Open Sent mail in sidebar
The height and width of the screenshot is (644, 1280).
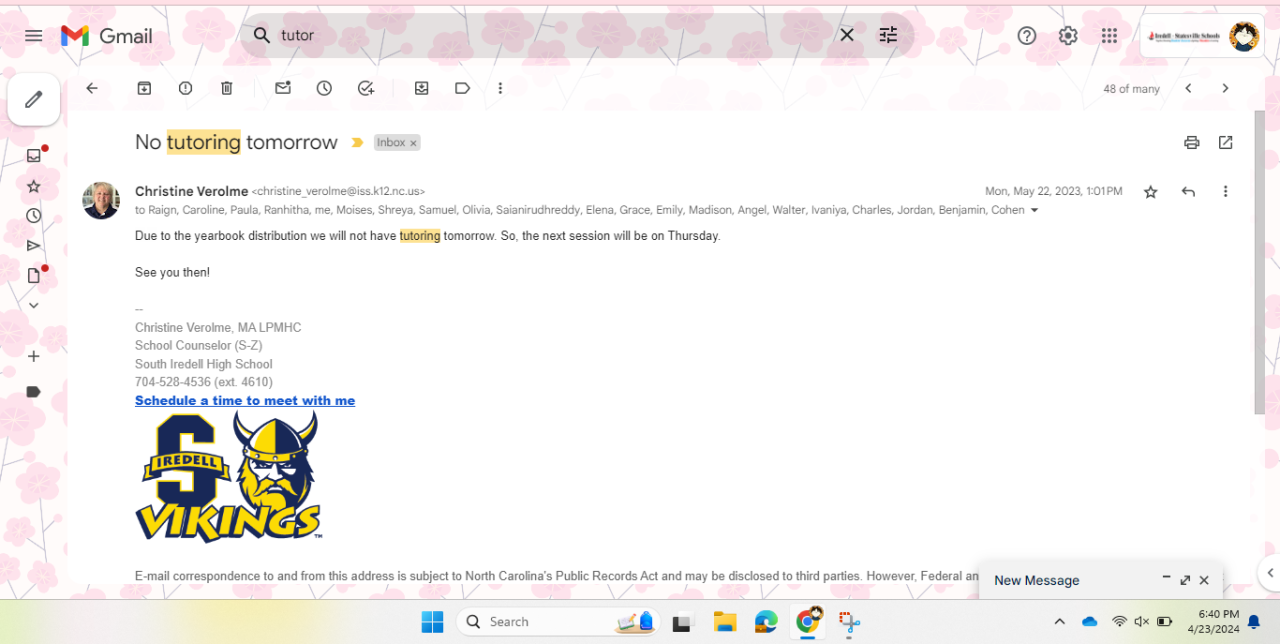34,246
